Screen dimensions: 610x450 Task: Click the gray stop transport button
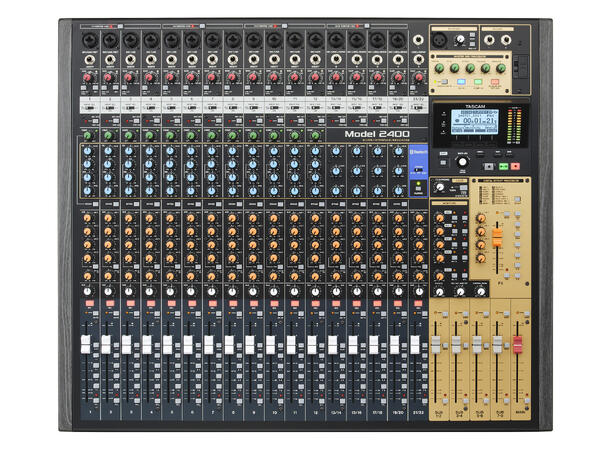coord(488,166)
